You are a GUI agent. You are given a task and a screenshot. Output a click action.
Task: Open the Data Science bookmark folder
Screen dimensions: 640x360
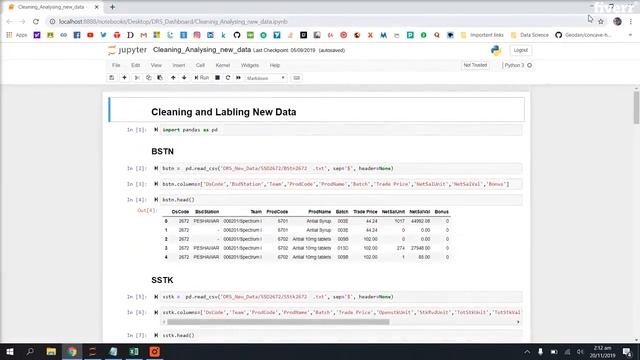click(530, 35)
